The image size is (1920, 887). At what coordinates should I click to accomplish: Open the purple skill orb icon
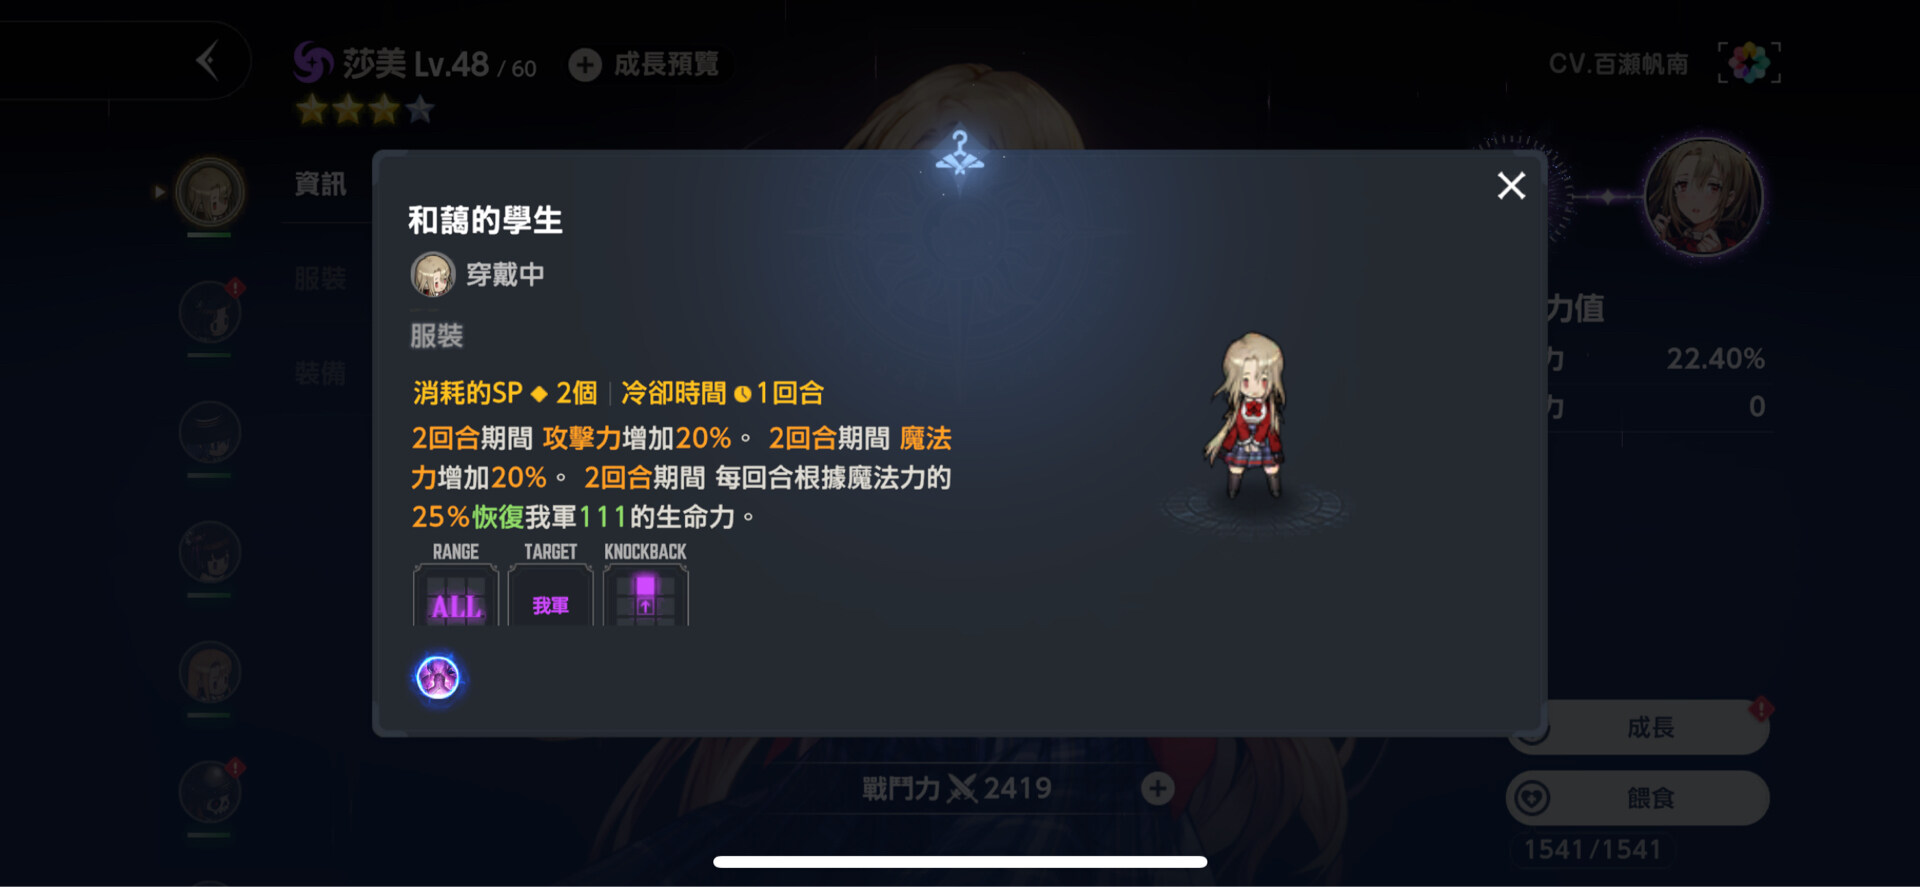pyautogui.click(x=438, y=678)
